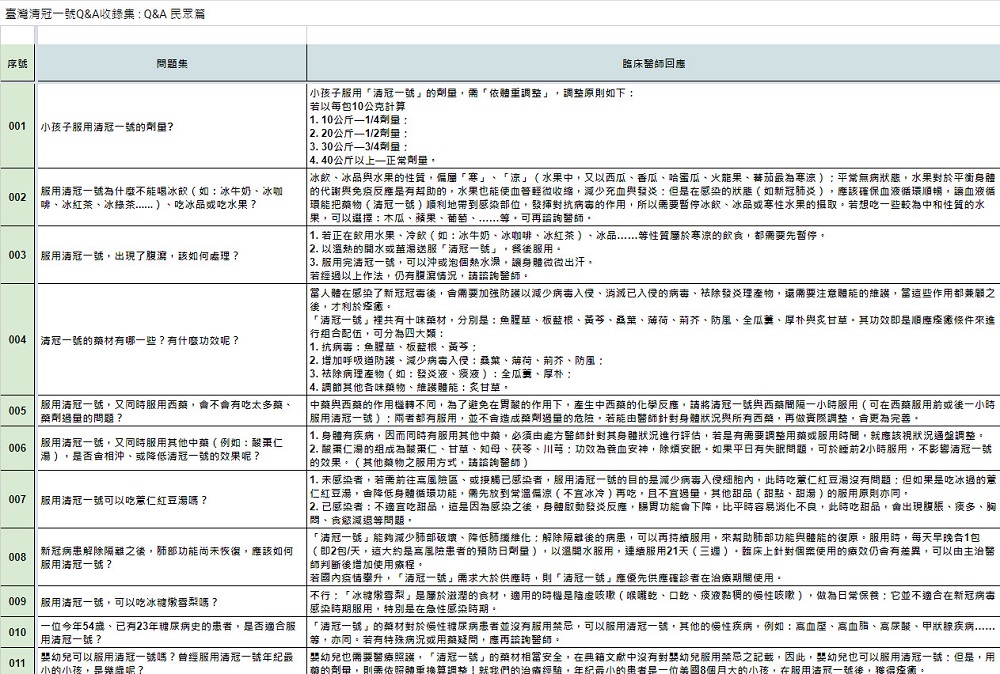This screenshot has width=1000, height=674.
Task: Click question '服用清冠一號可以吃薏仁紅豆湯嗎?'
Action: [x=172, y=500]
